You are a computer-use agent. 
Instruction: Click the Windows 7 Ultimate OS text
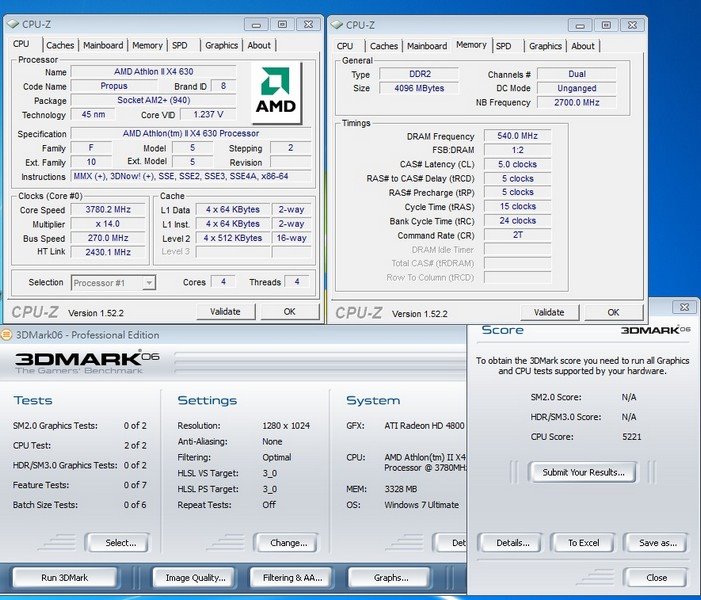click(422, 505)
